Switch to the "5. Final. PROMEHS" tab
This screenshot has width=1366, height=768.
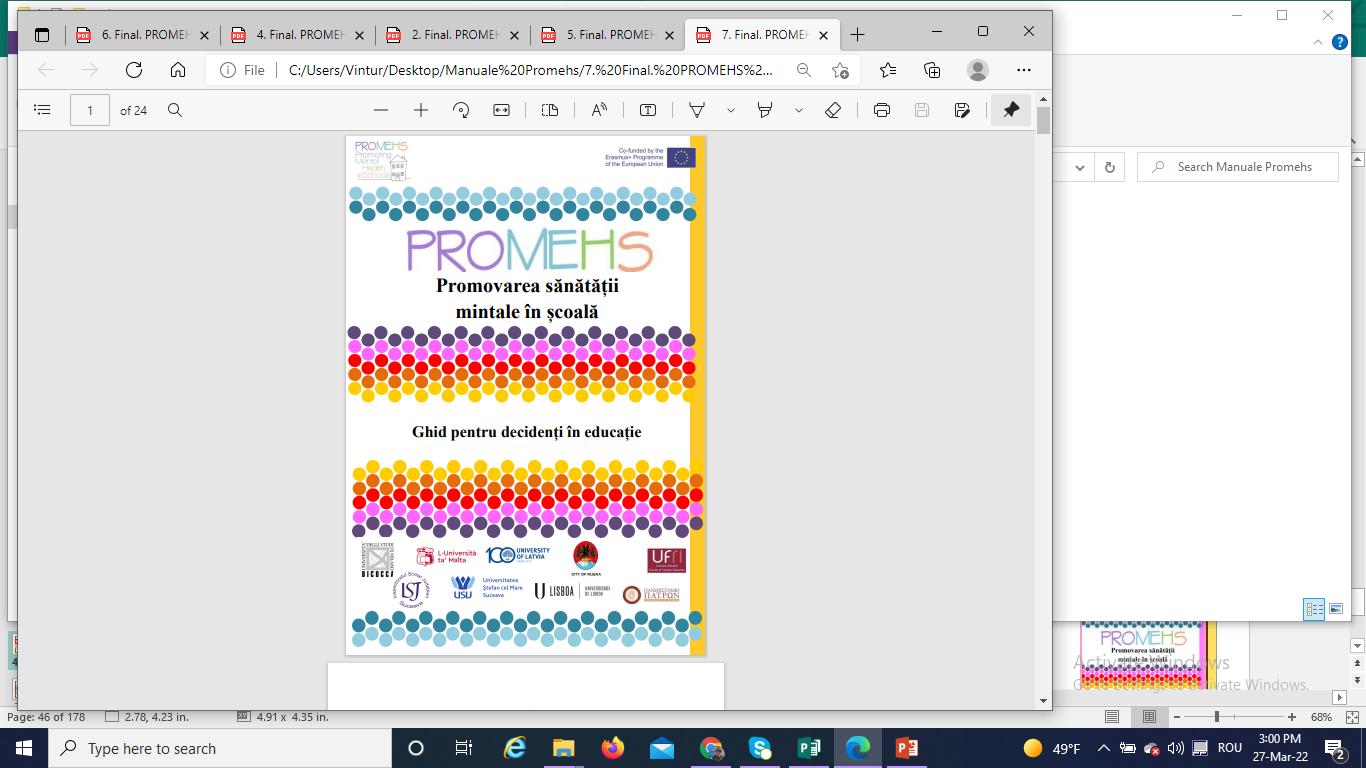[x=607, y=34]
